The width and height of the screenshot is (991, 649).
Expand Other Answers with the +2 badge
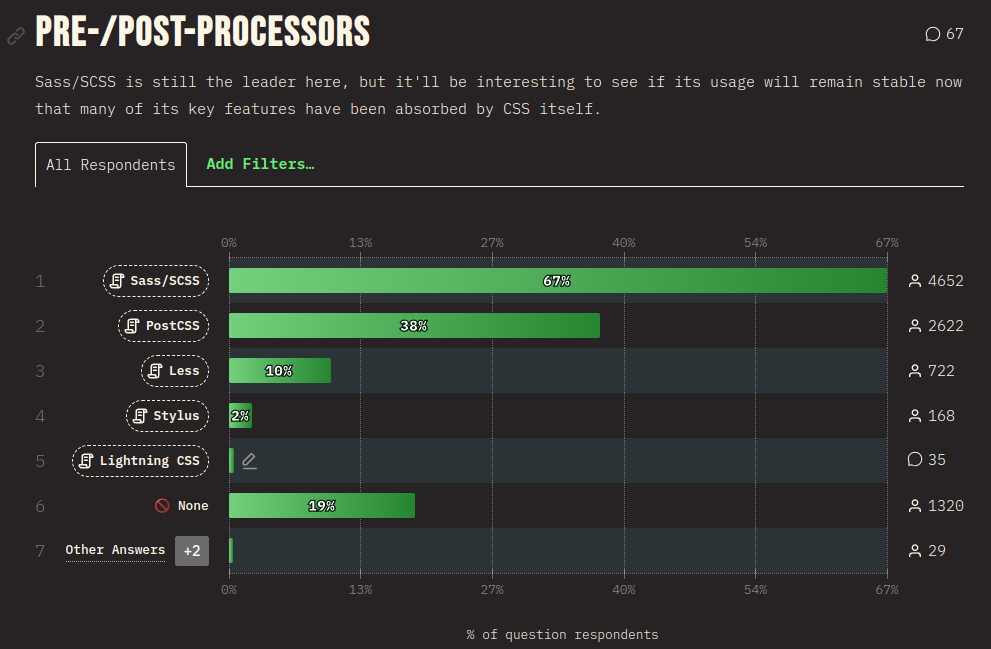pos(191,551)
